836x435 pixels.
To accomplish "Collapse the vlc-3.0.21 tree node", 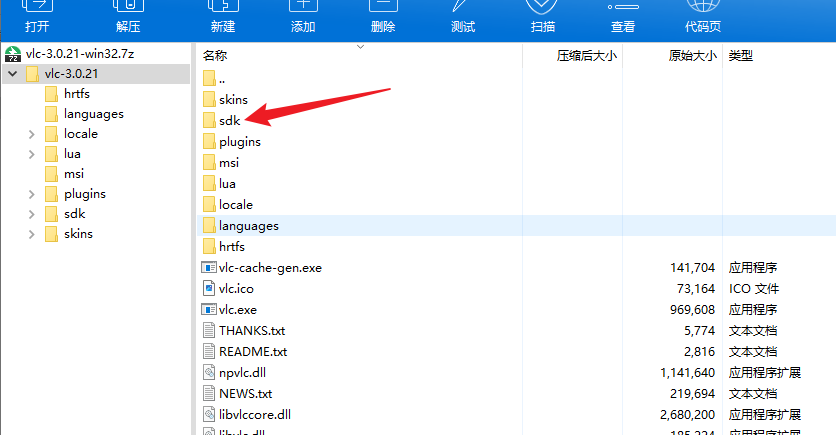I will [12, 74].
